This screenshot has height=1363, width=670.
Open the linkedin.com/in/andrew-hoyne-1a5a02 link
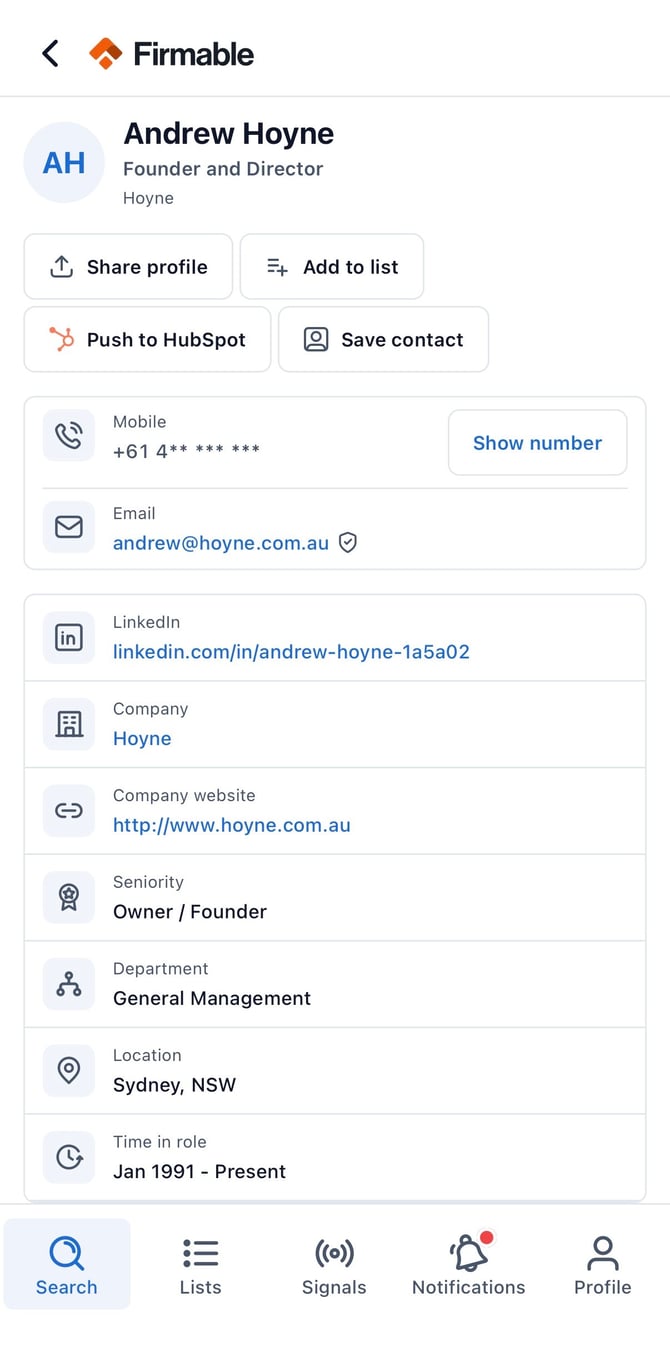tap(291, 652)
